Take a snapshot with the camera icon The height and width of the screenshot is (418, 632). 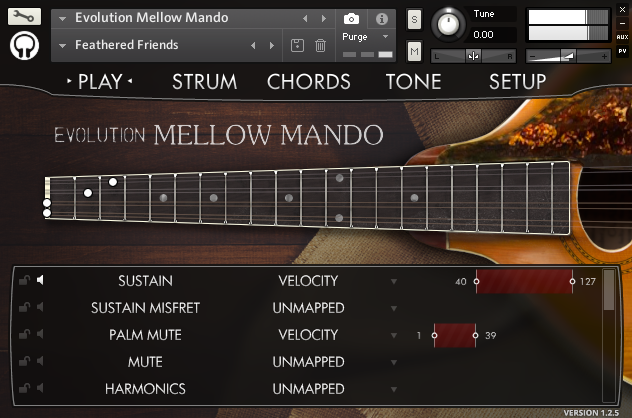pyautogui.click(x=352, y=18)
